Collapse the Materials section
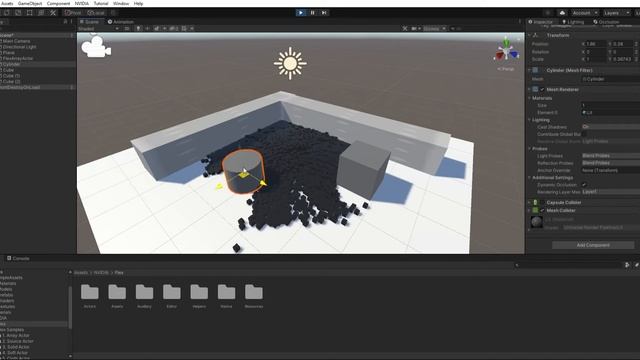This screenshot has height=360, width=640. click(529, 98)
